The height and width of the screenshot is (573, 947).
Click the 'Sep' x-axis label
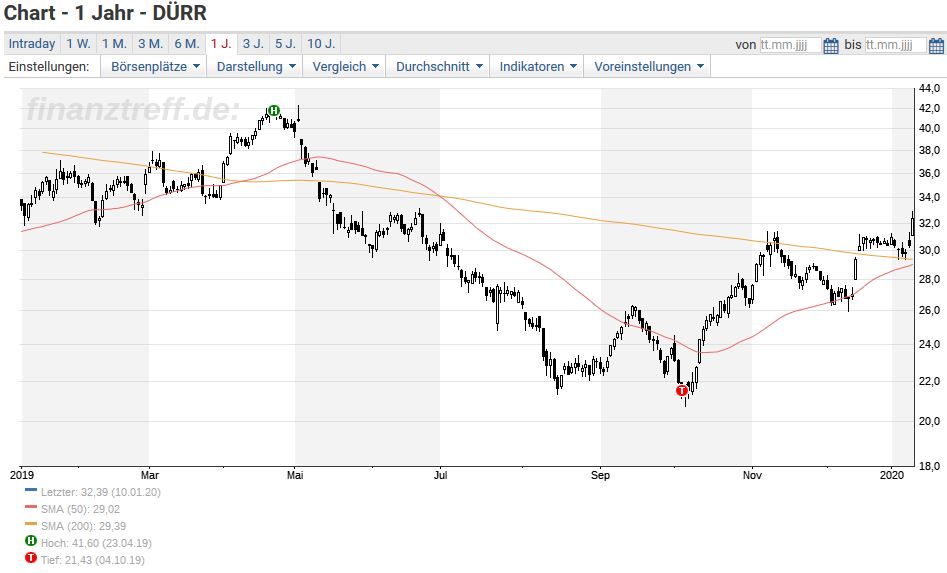click(x=600, y=475)
